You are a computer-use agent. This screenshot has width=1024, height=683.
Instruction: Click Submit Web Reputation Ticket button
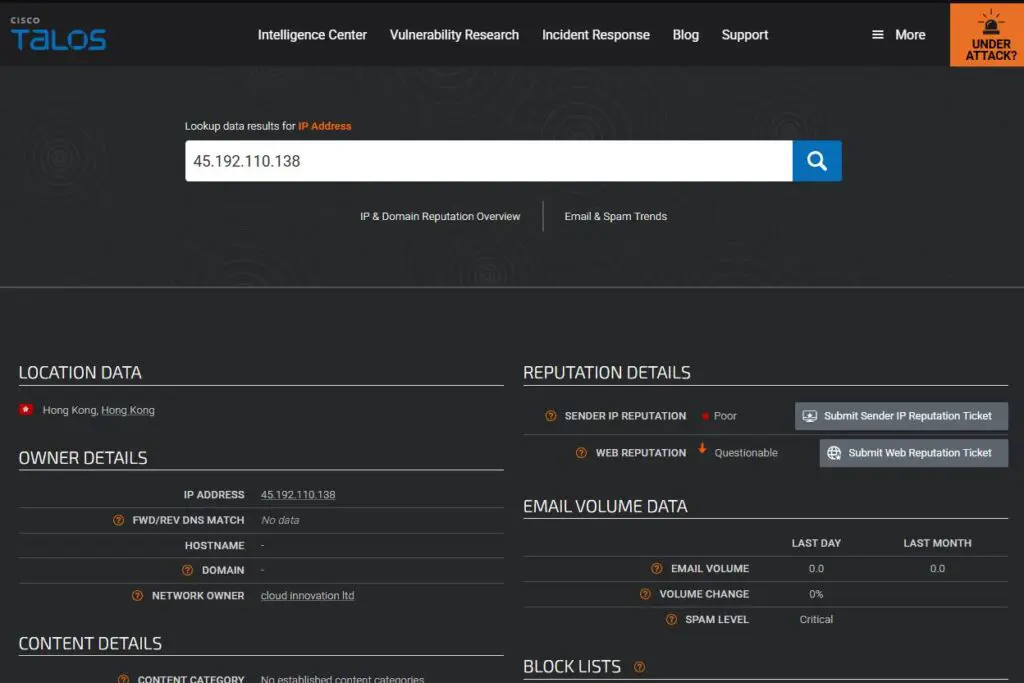click(914, 453)
